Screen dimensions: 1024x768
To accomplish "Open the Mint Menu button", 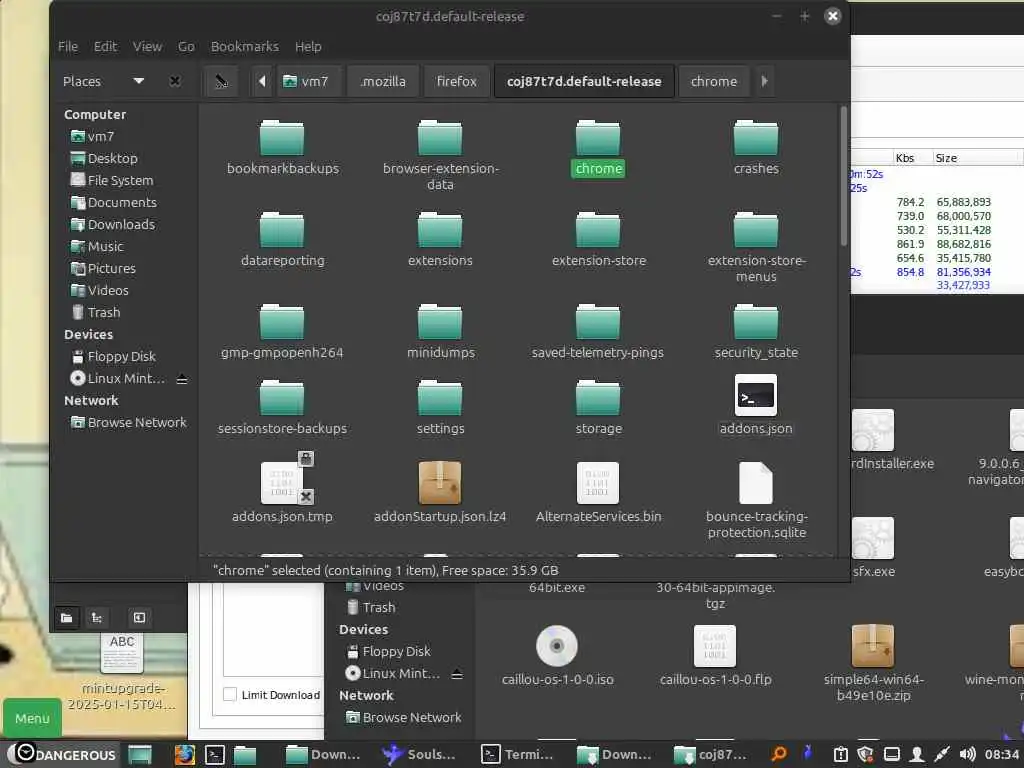I will pos(32,718).
